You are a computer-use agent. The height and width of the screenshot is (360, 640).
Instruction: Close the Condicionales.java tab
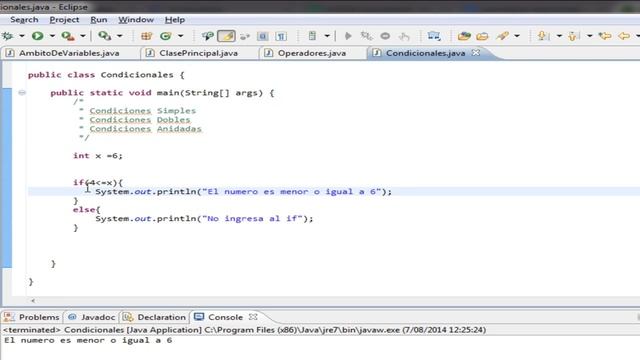(x=476, y=53)
